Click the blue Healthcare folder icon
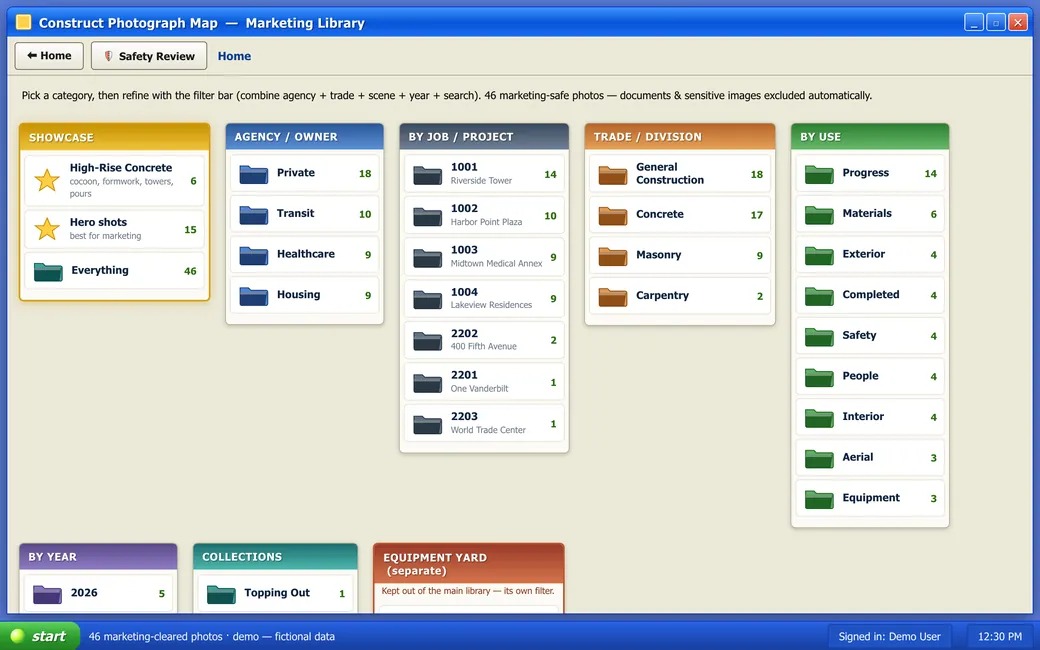This screenshot has width=1040, height=650. (x=253, y=255)
